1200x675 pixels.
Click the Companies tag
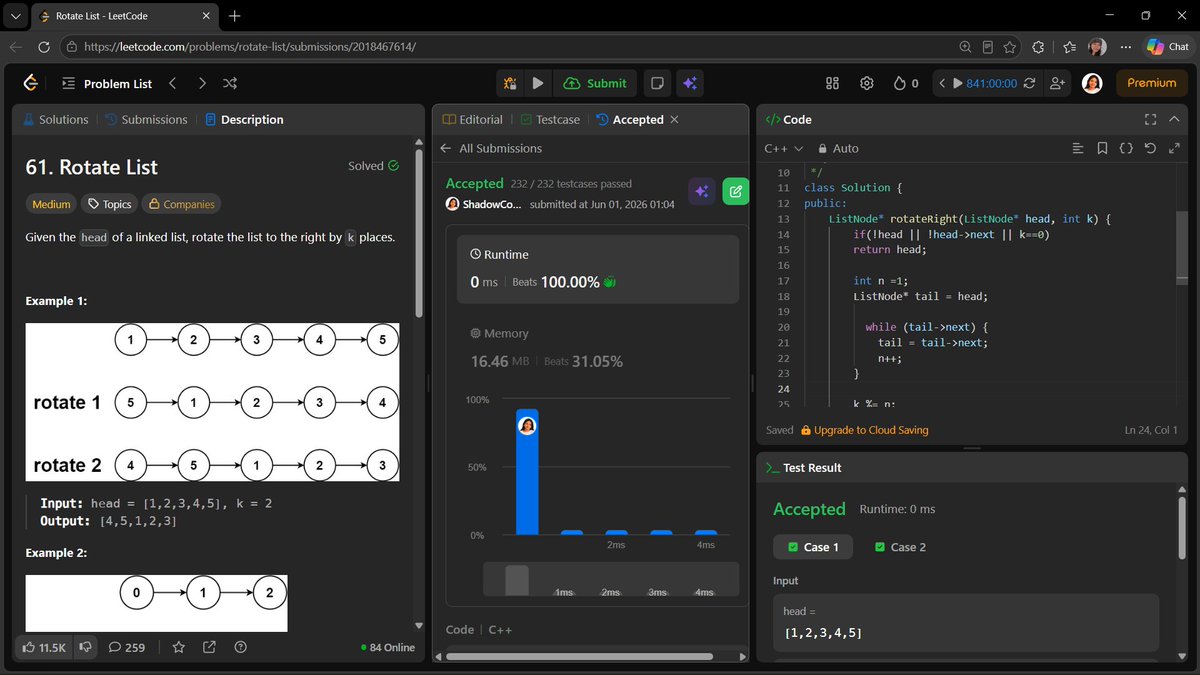tap(181, 204)
